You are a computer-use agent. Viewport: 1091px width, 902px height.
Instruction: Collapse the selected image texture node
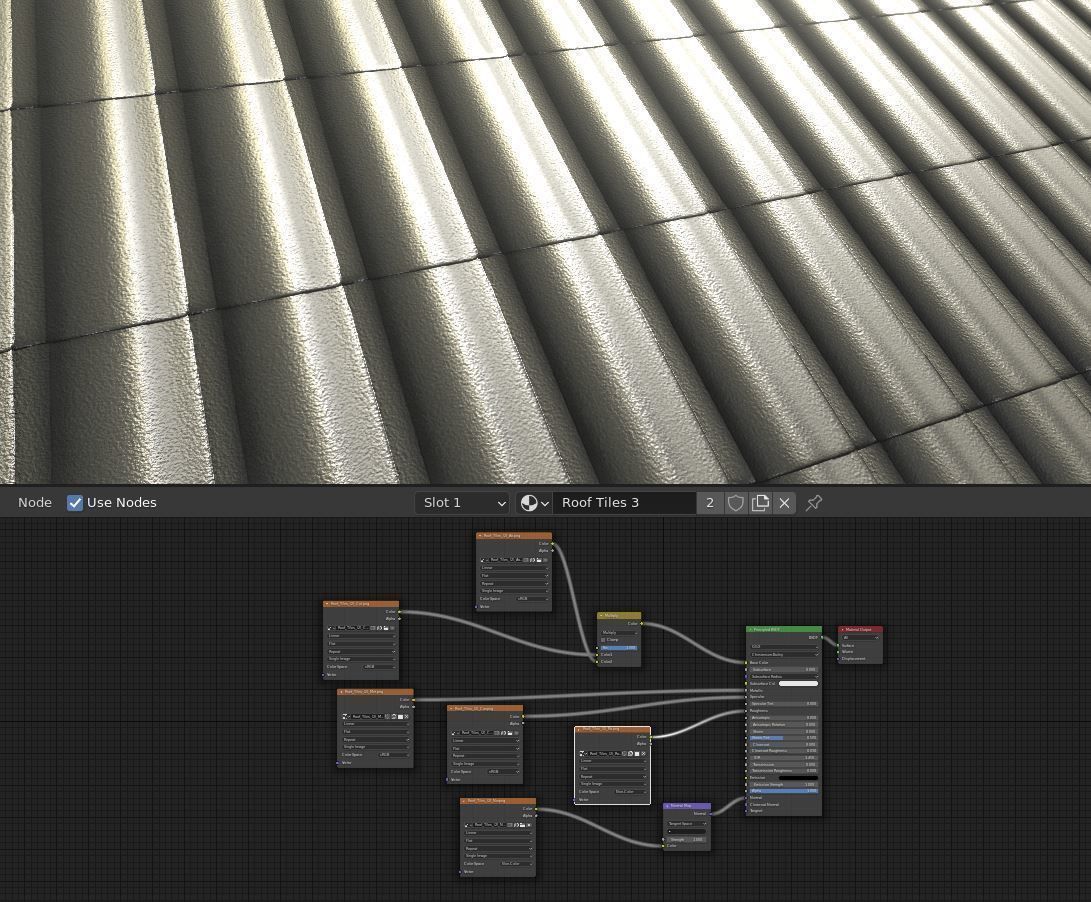tap(579, 729)
